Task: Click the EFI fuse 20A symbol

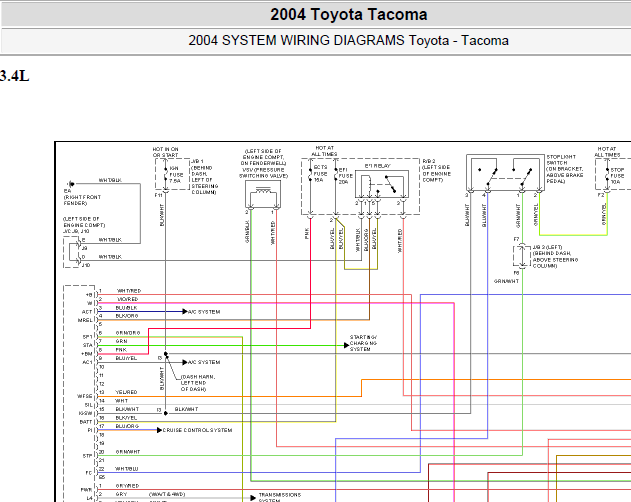Action: (335, 174)
